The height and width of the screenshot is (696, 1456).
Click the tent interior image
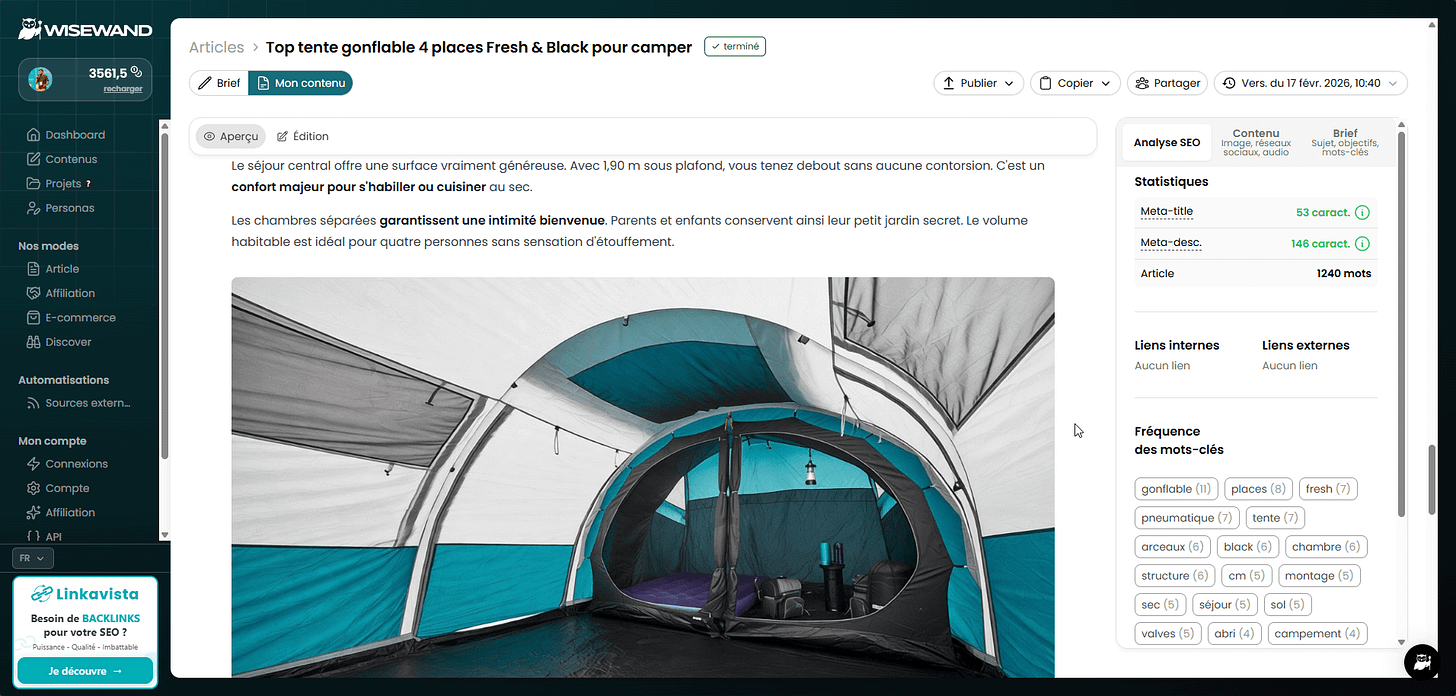pyautogui.click(x=643, y=477)
